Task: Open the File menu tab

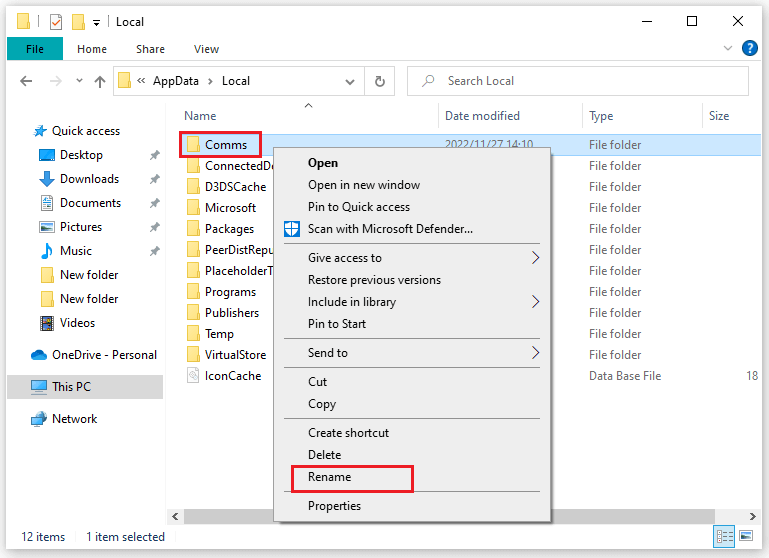Action: (35, 49)
